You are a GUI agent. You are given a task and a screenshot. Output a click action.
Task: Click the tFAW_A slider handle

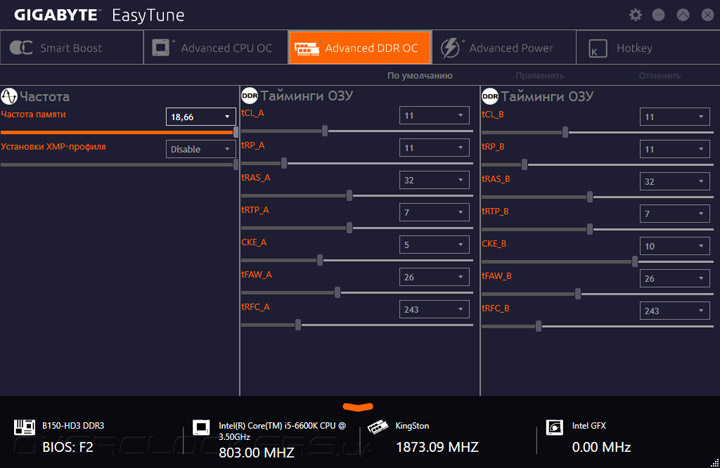[338, 293]
